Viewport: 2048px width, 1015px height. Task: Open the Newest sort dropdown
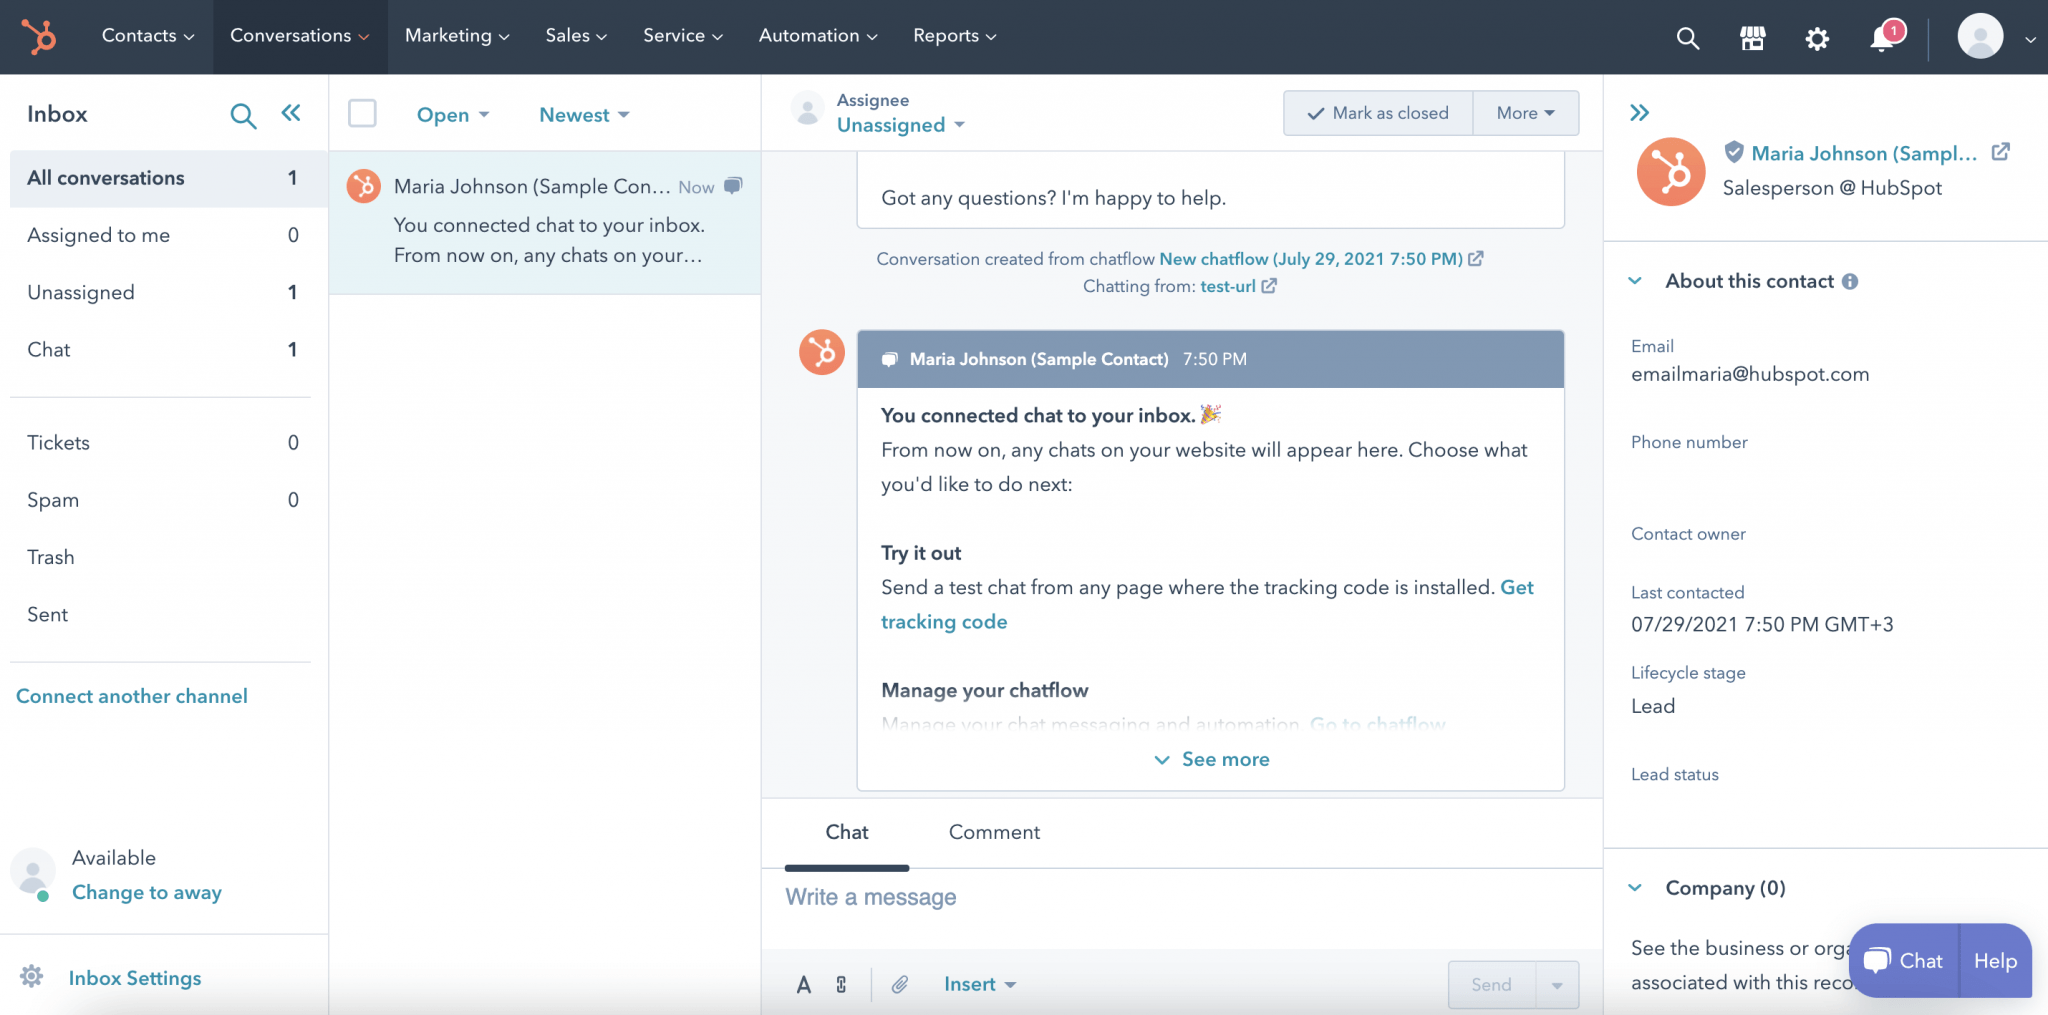click(x=583, y=114)
